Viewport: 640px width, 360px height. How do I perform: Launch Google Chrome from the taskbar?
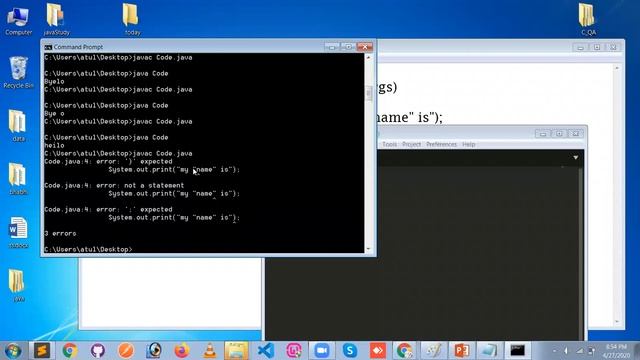[x=70, y=351]
